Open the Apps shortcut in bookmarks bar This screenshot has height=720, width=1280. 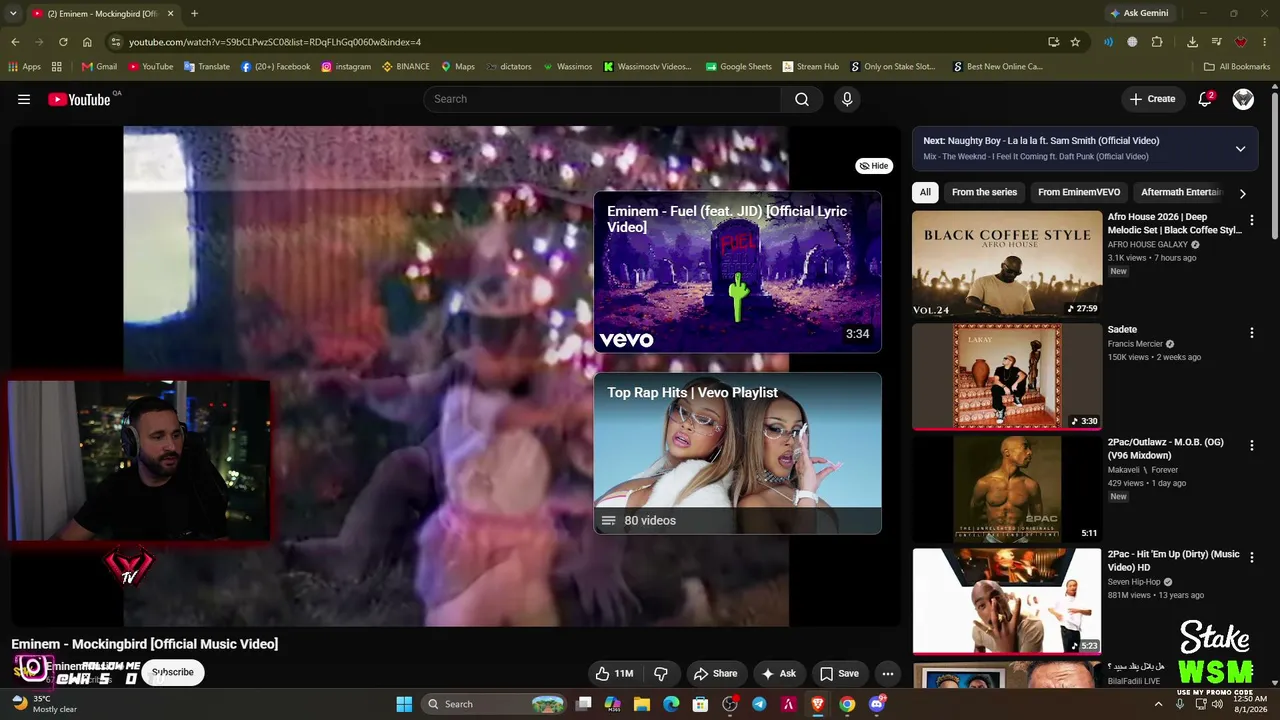point(24,67)
